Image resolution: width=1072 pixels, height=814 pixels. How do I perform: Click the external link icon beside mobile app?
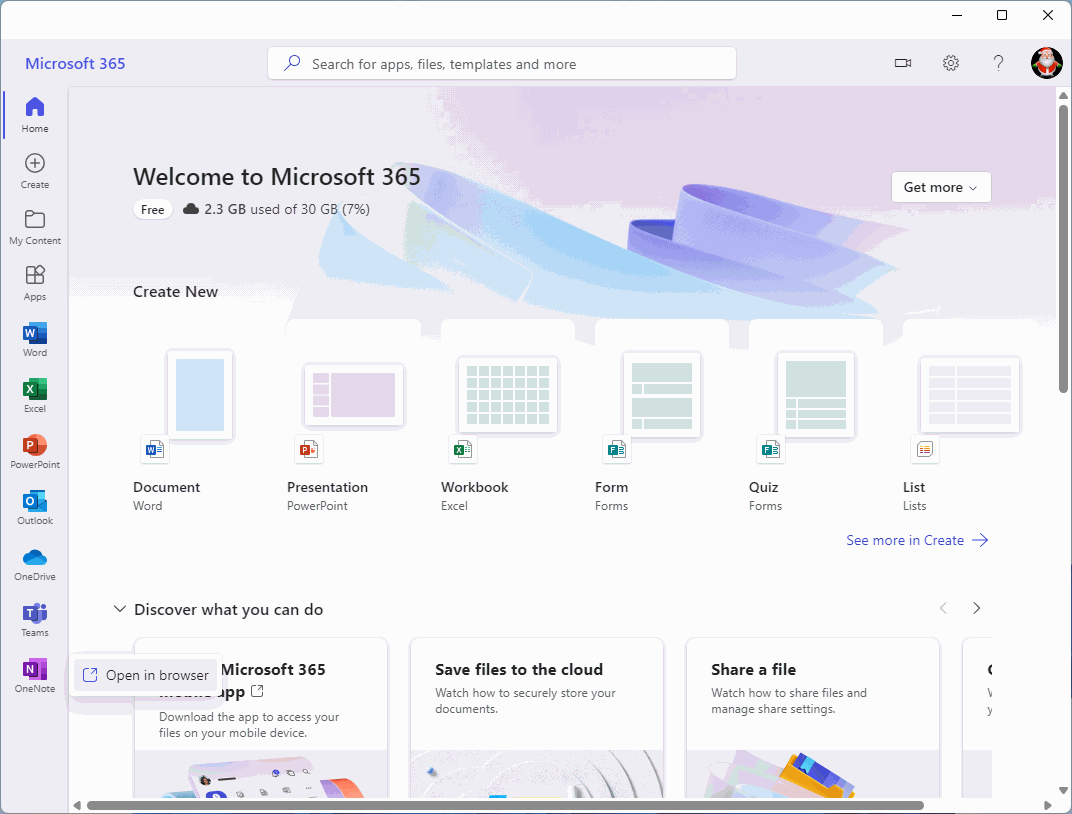(257, 691)
